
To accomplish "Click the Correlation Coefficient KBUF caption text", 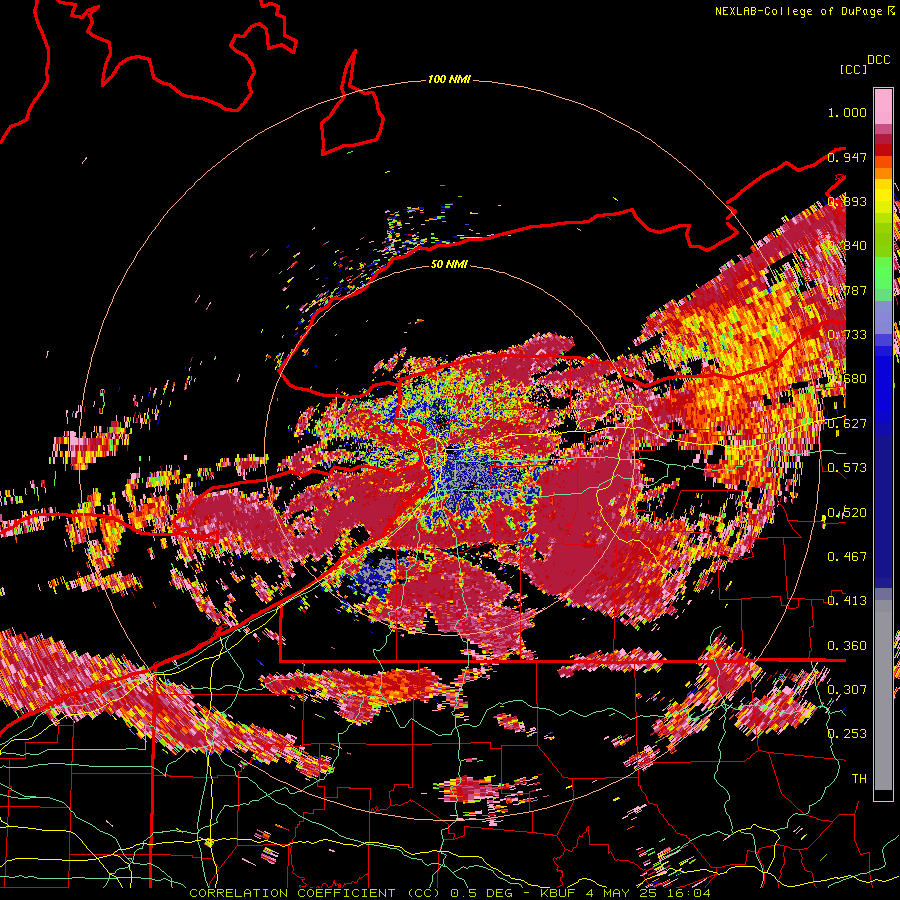I will coord(450,893).
